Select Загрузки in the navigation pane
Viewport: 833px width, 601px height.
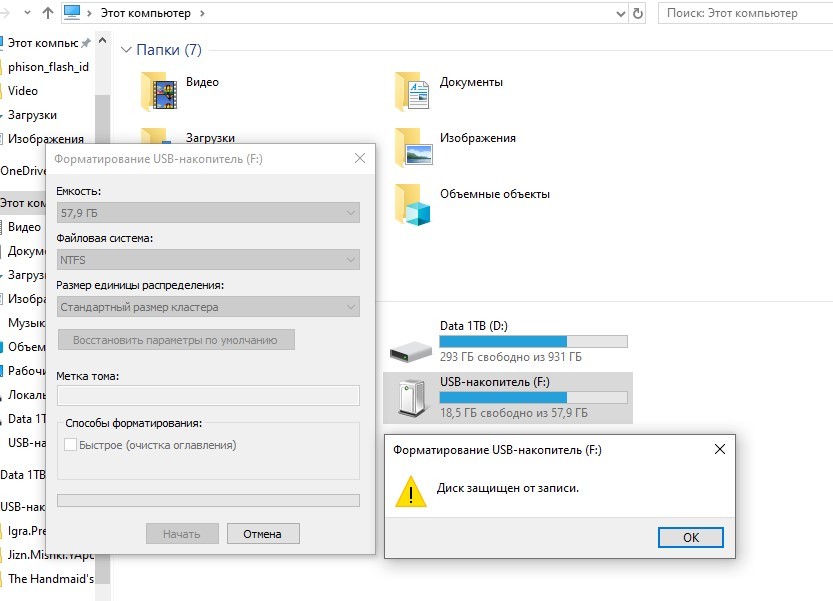coord(32,115)
